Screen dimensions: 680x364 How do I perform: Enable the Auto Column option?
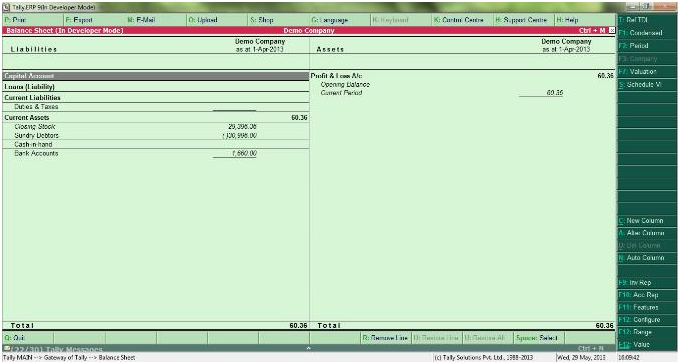[x=647, y=258]
